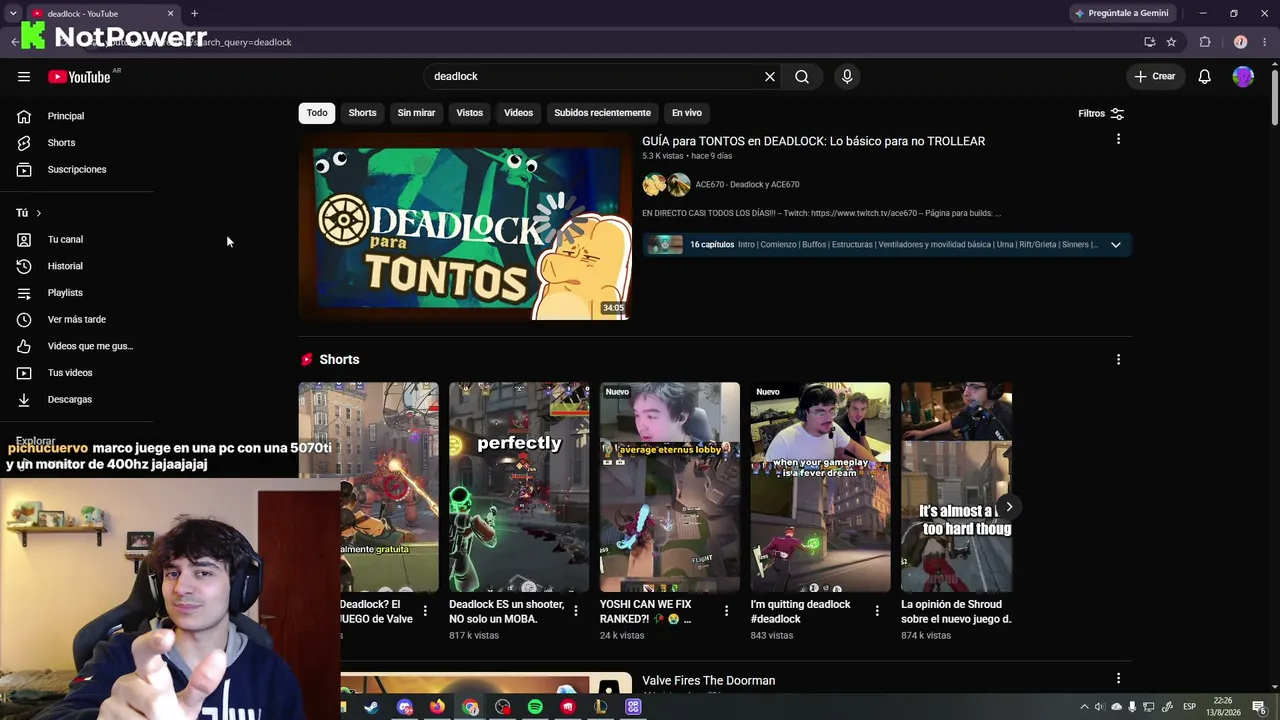
Task: Select the Subidos recientemente filter chip
Action: (602, 113)
